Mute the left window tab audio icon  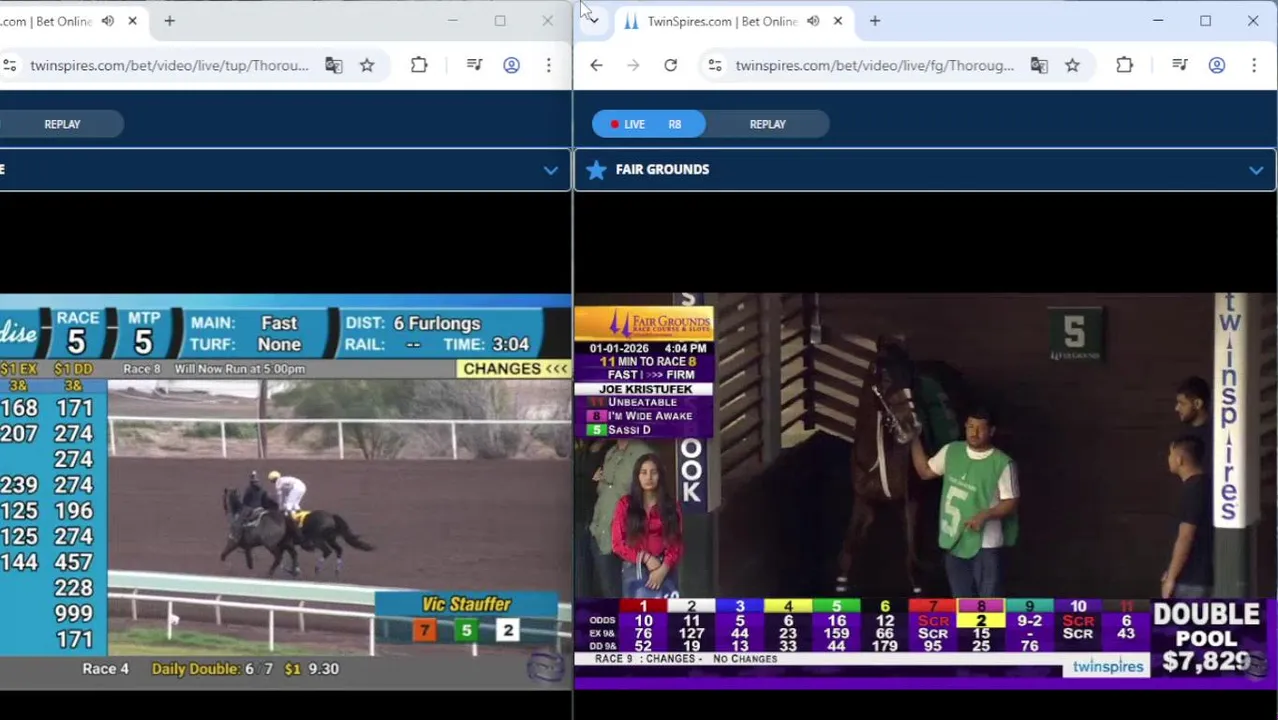click(108, 21)
